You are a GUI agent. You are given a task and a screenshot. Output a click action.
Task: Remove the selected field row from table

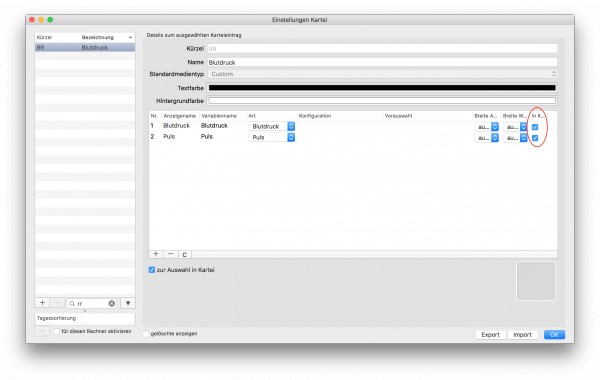171,254
